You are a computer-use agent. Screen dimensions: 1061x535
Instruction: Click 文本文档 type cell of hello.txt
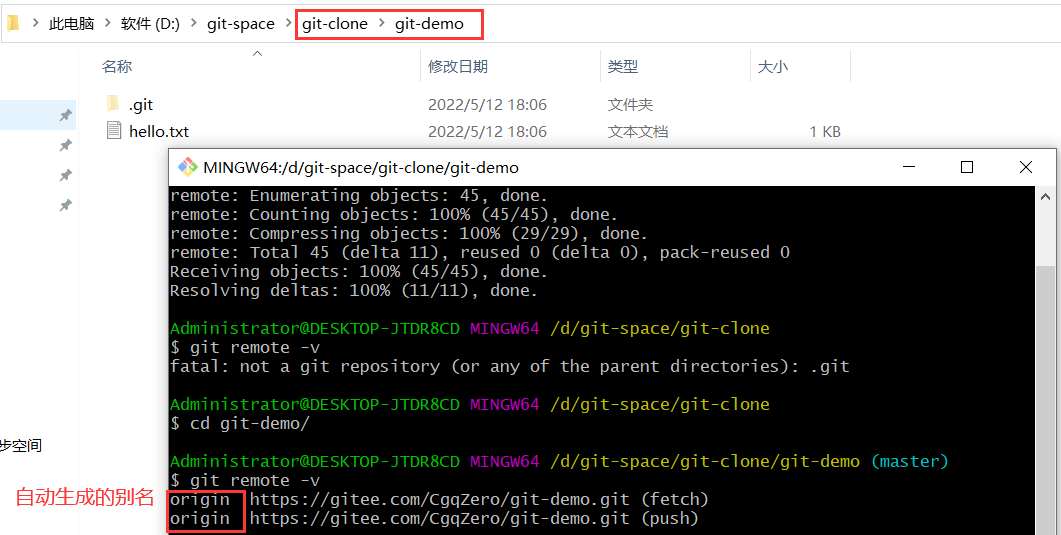click(x=638, y=131)
